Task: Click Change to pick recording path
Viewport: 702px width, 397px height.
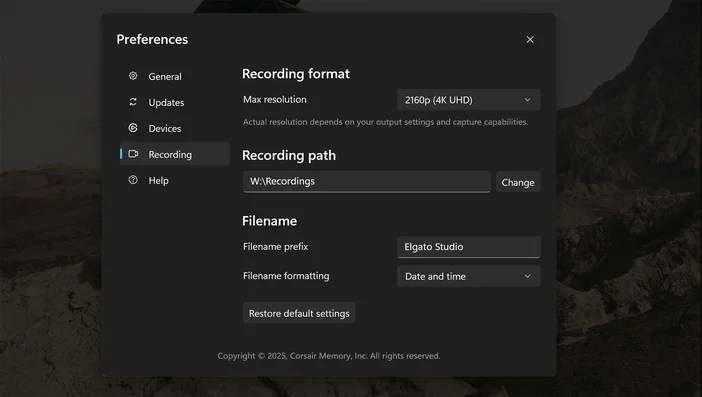Action: [518, 182]
